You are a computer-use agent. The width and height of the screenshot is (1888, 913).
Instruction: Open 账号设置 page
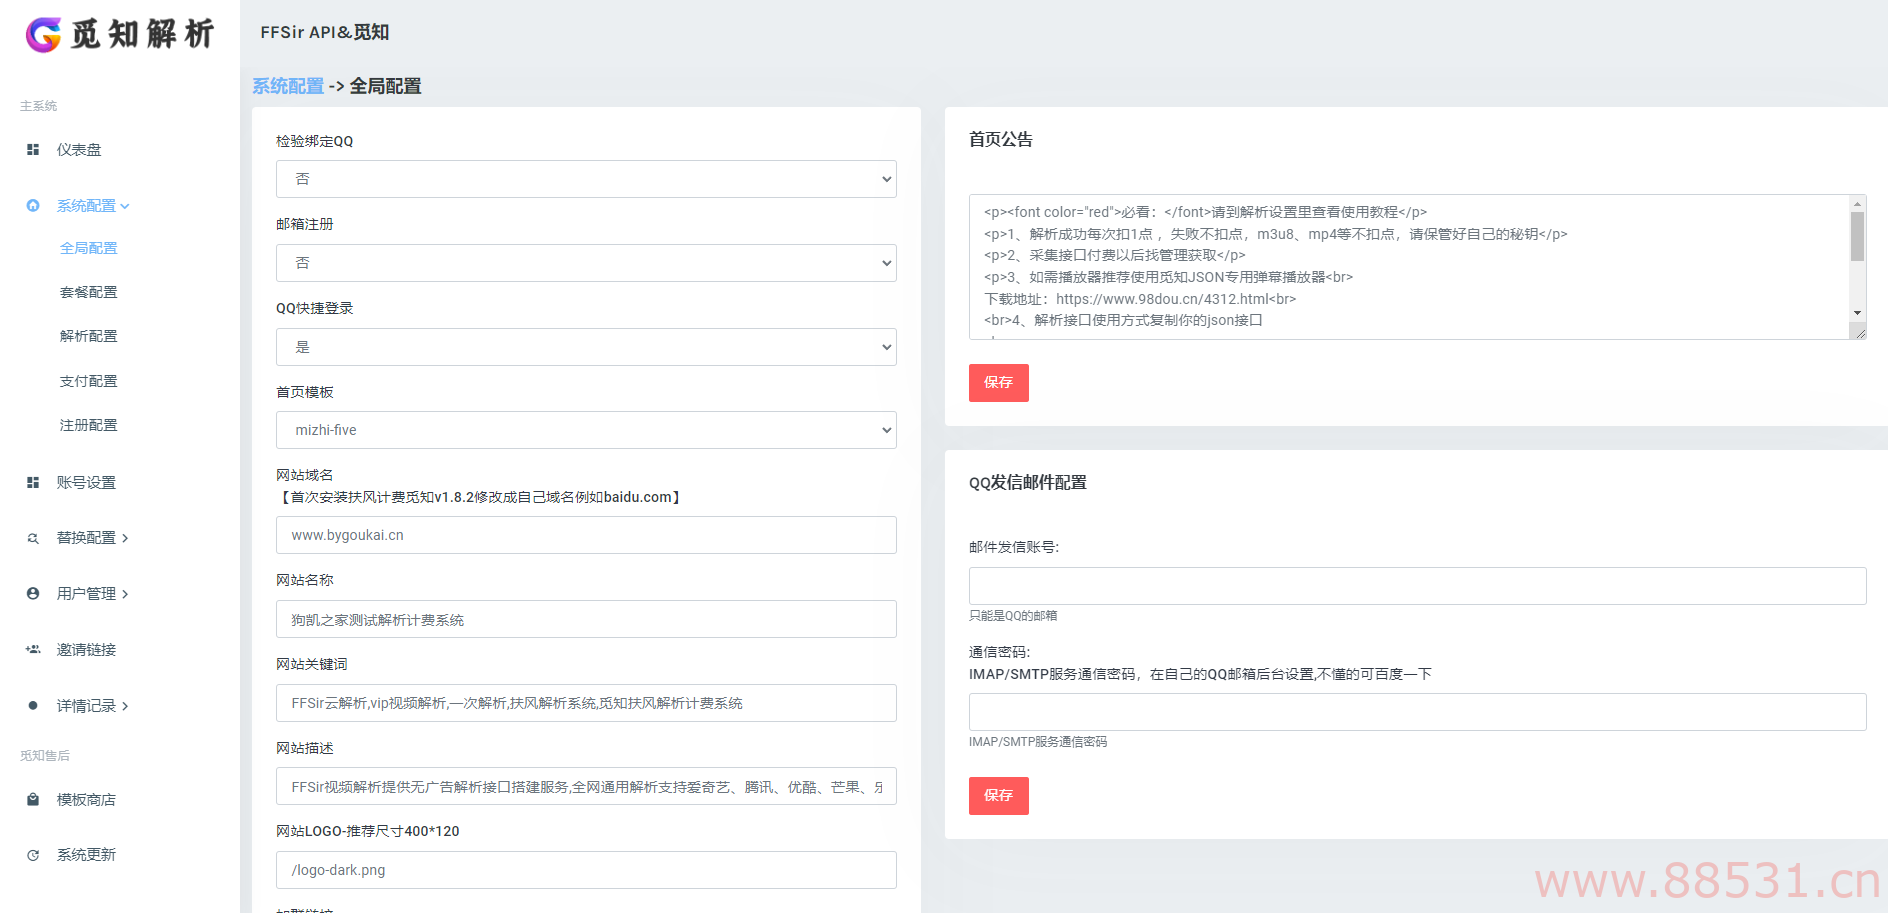pyautogui.click(x=86, y=482)
